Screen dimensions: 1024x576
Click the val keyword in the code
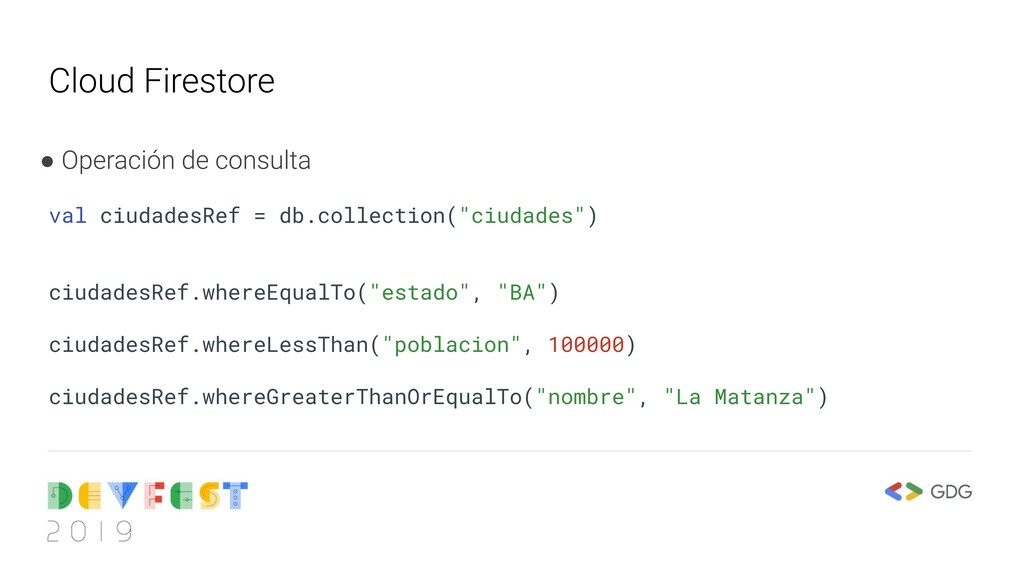pos(67,216)
